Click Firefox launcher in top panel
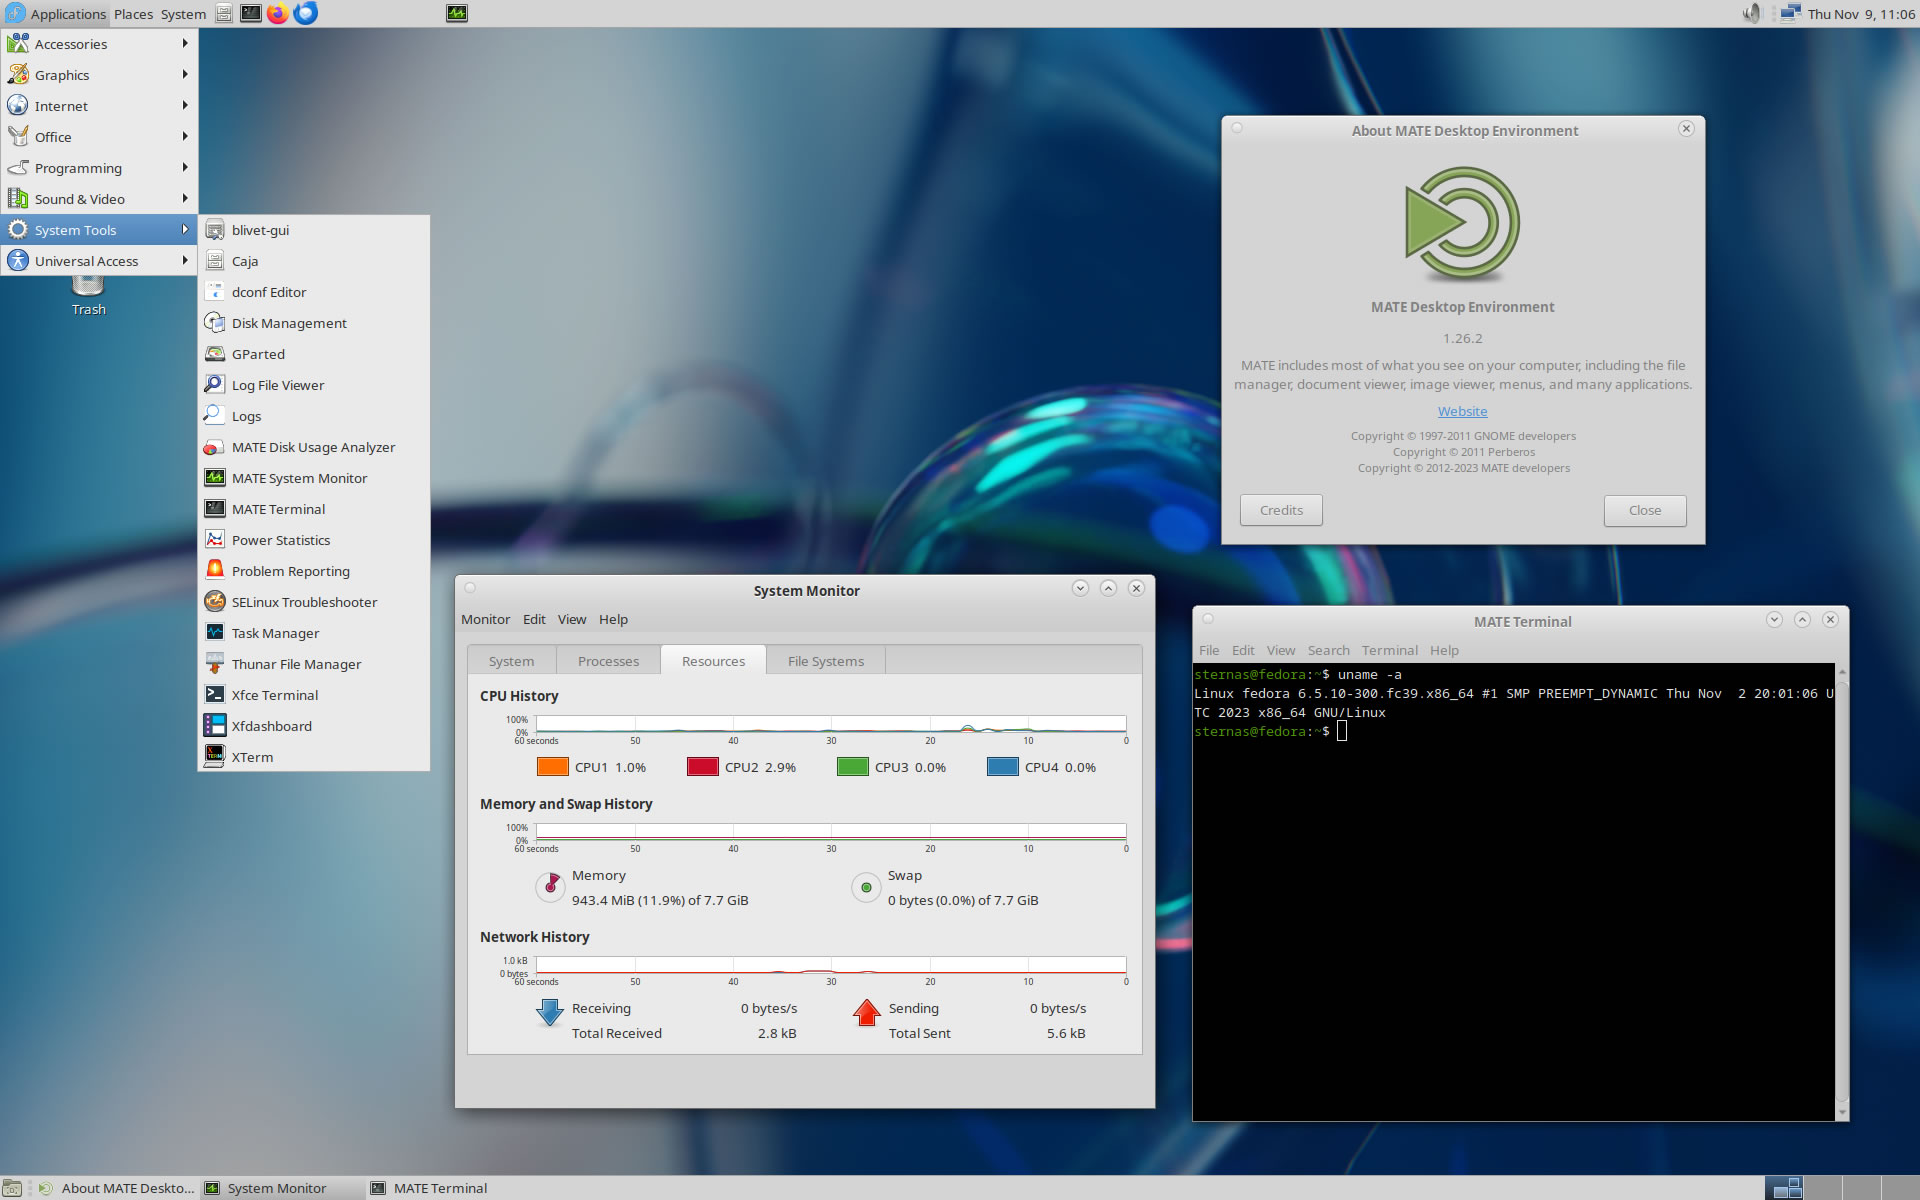Viewport: 1920px width, 1200px height. (x=278, y=13)
